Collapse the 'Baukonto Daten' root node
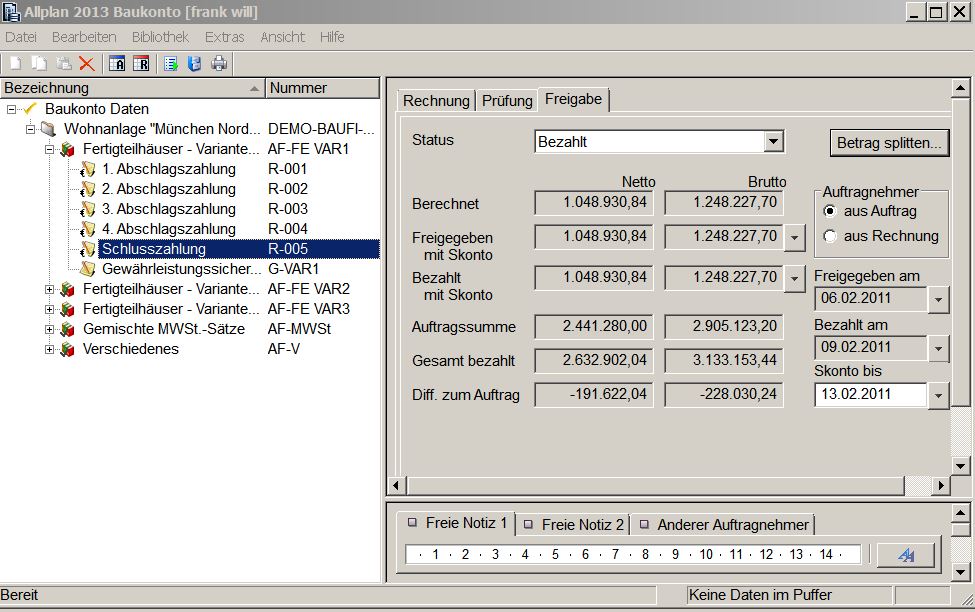 [11, 109]
